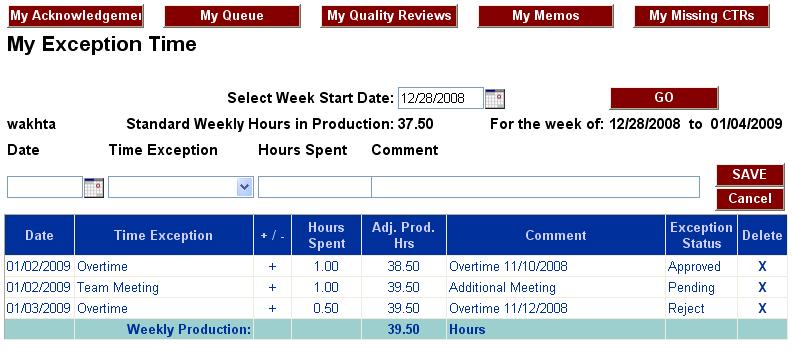The height and width of the screenshot is (362, 792).
Task: Select the Team Meeting cell
Action: 164,287
